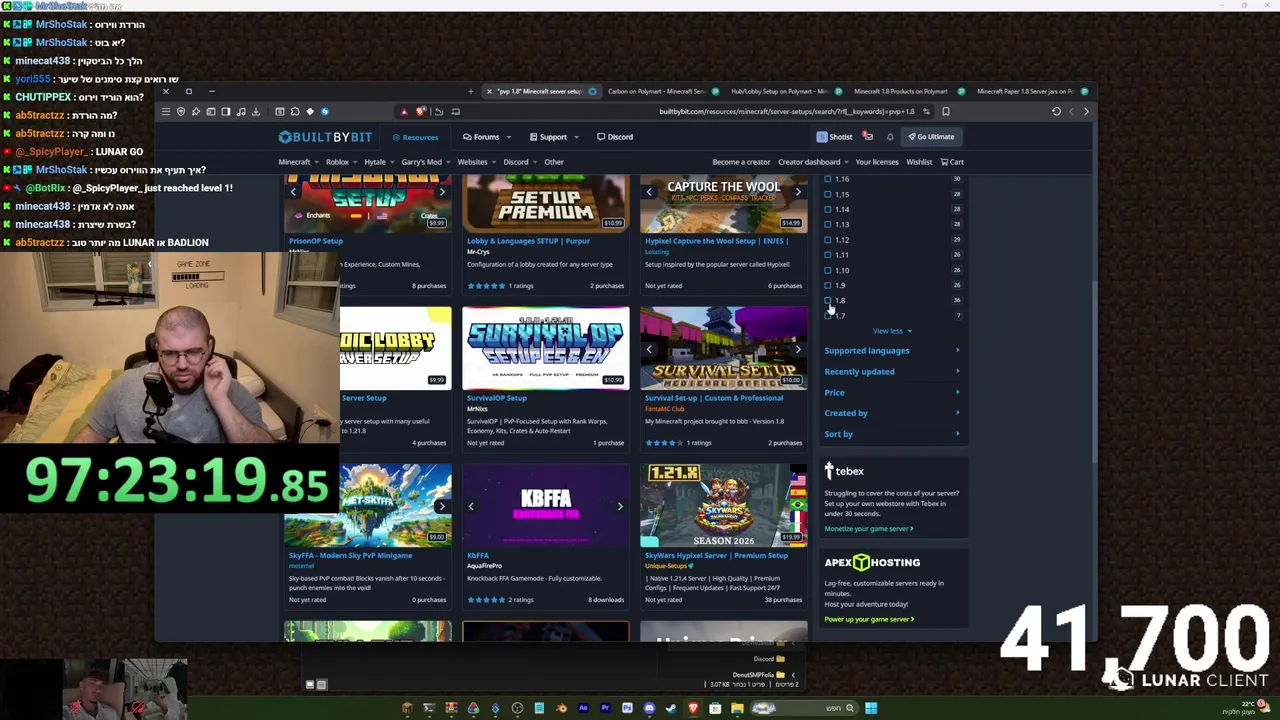
Task: Open Discord from the taskbar
Action: [649, 708]
